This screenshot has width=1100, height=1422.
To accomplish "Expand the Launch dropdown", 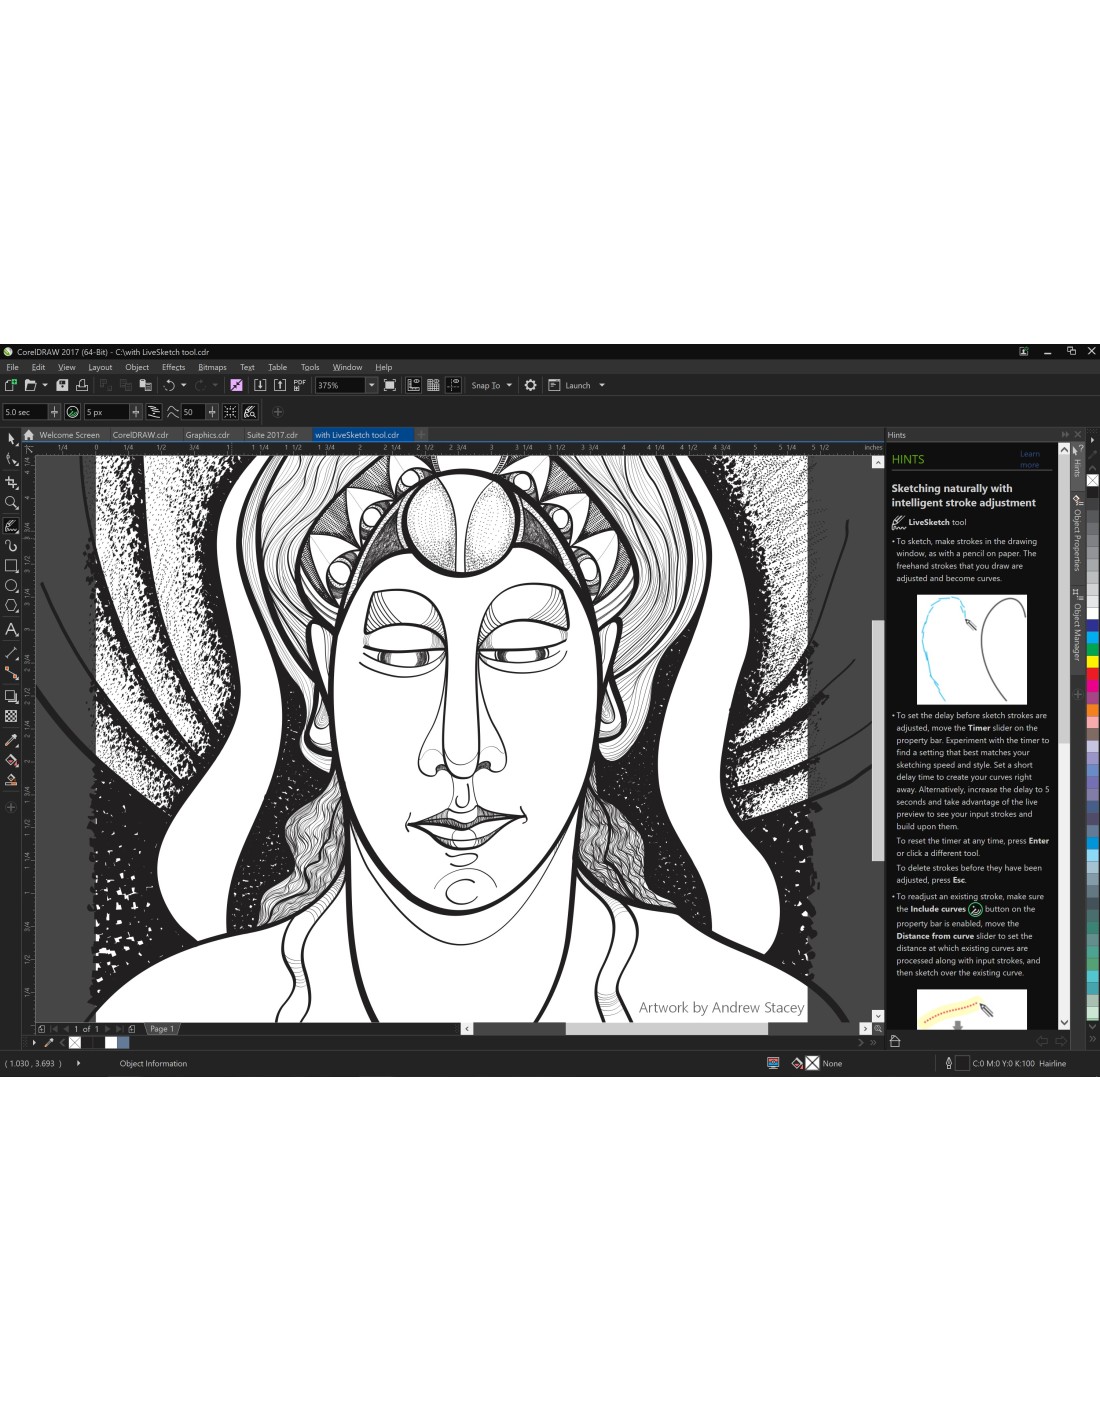I will tap(602, 385).
